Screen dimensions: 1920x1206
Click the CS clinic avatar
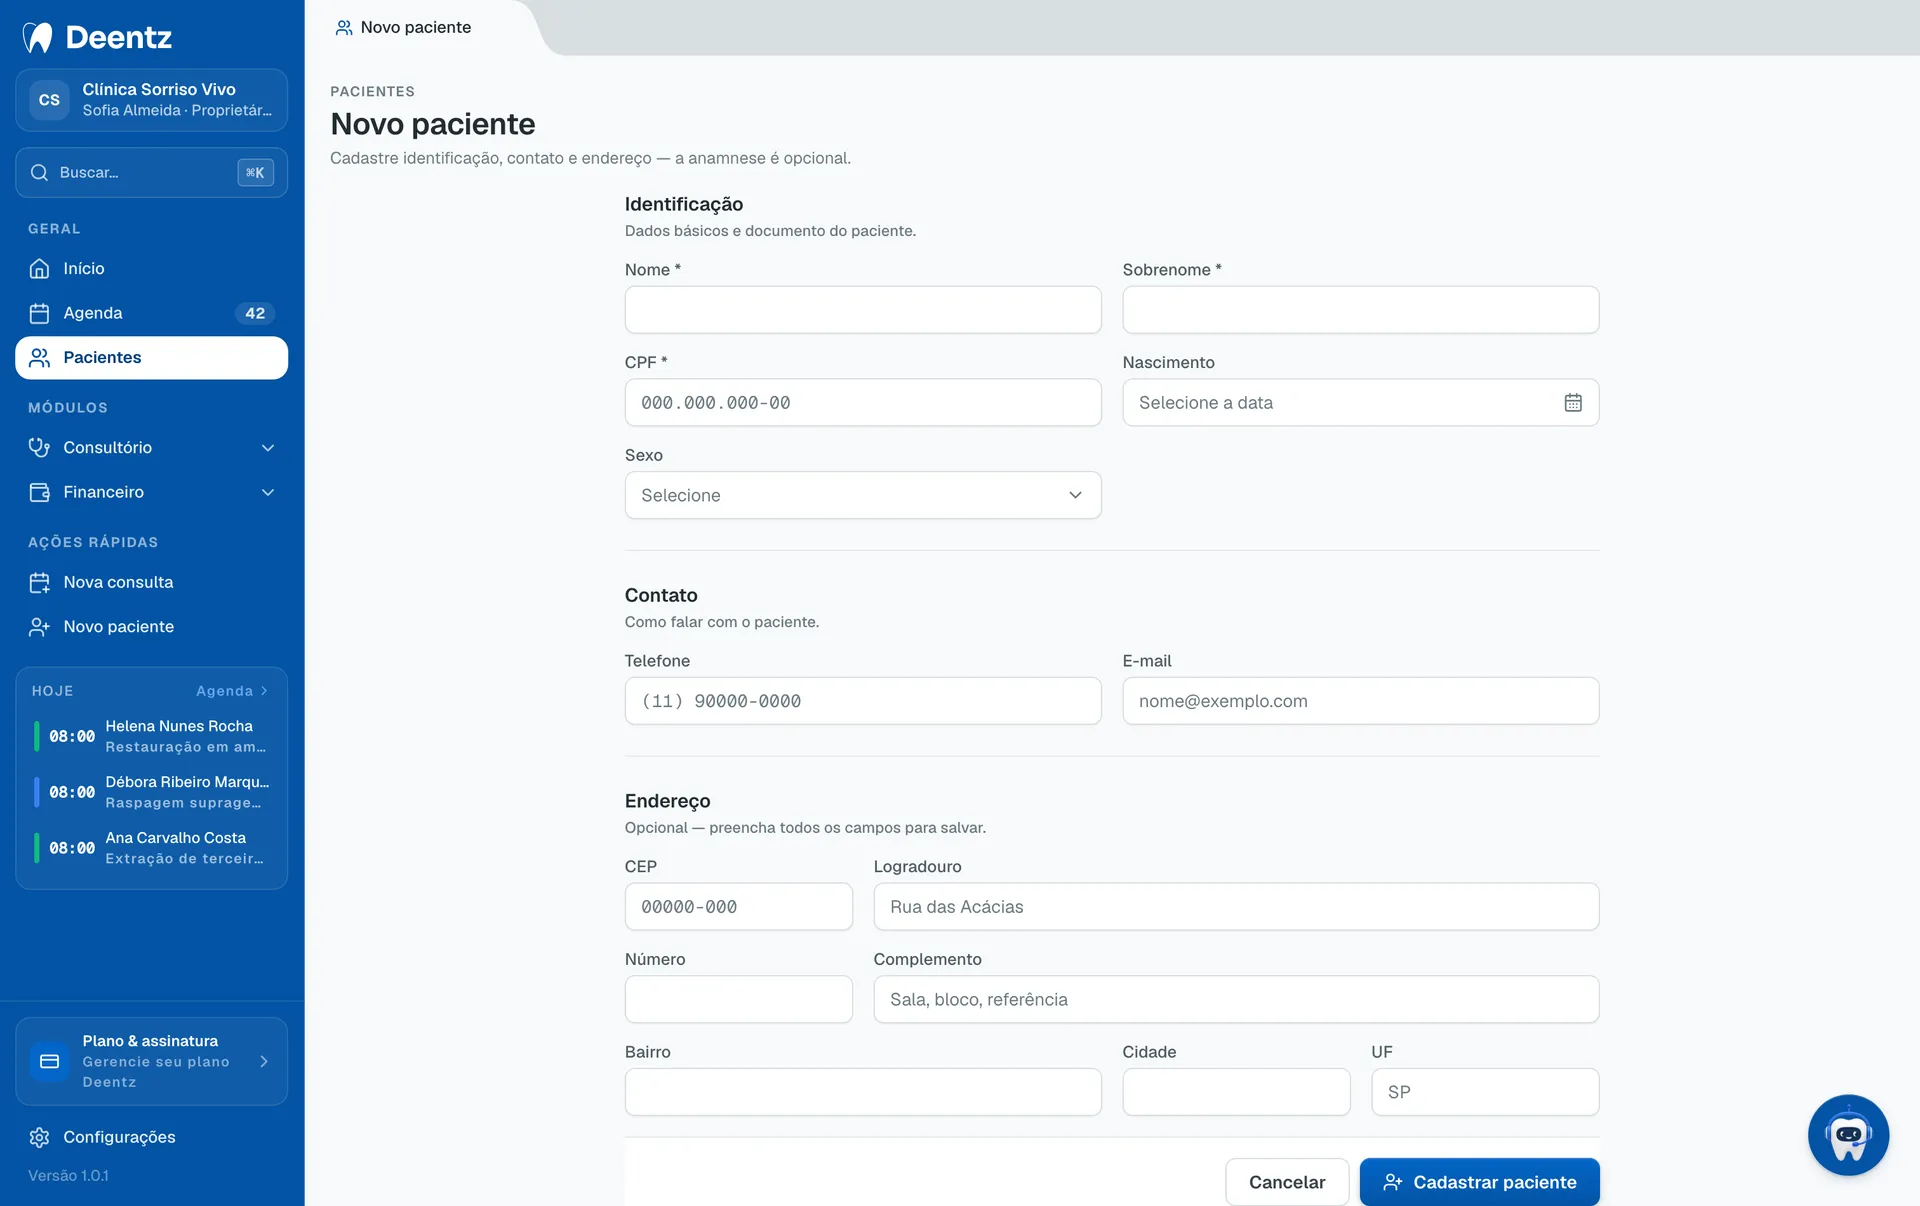point(49,100)
